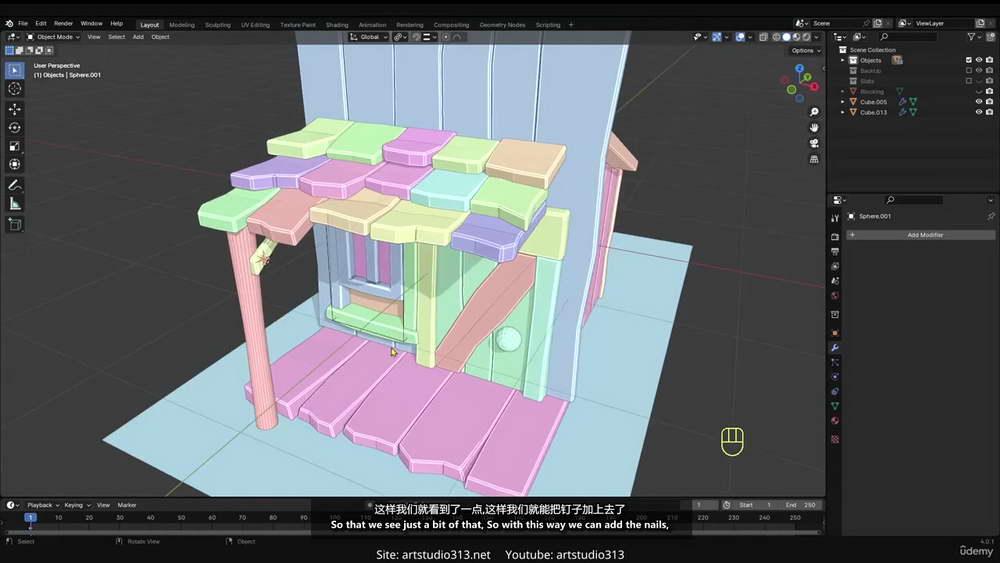Open the shading options dropdown arrow
This screenshot has height=563, width=1000.
[816, 37]
